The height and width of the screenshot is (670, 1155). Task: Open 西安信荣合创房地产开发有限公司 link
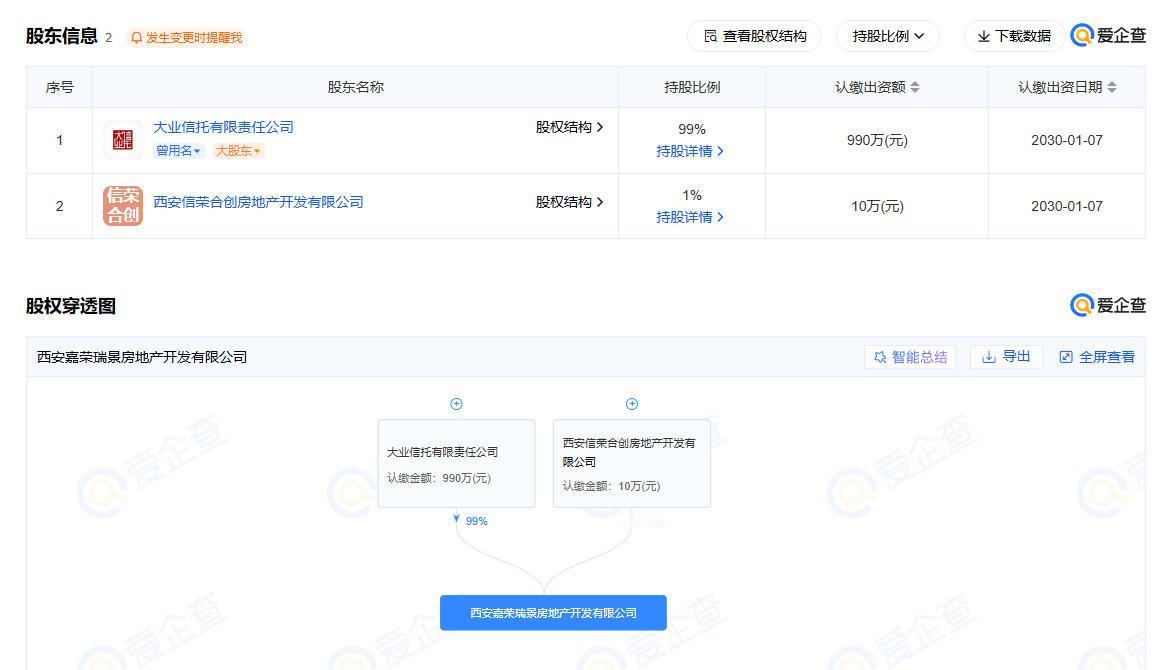pos(258,202)
